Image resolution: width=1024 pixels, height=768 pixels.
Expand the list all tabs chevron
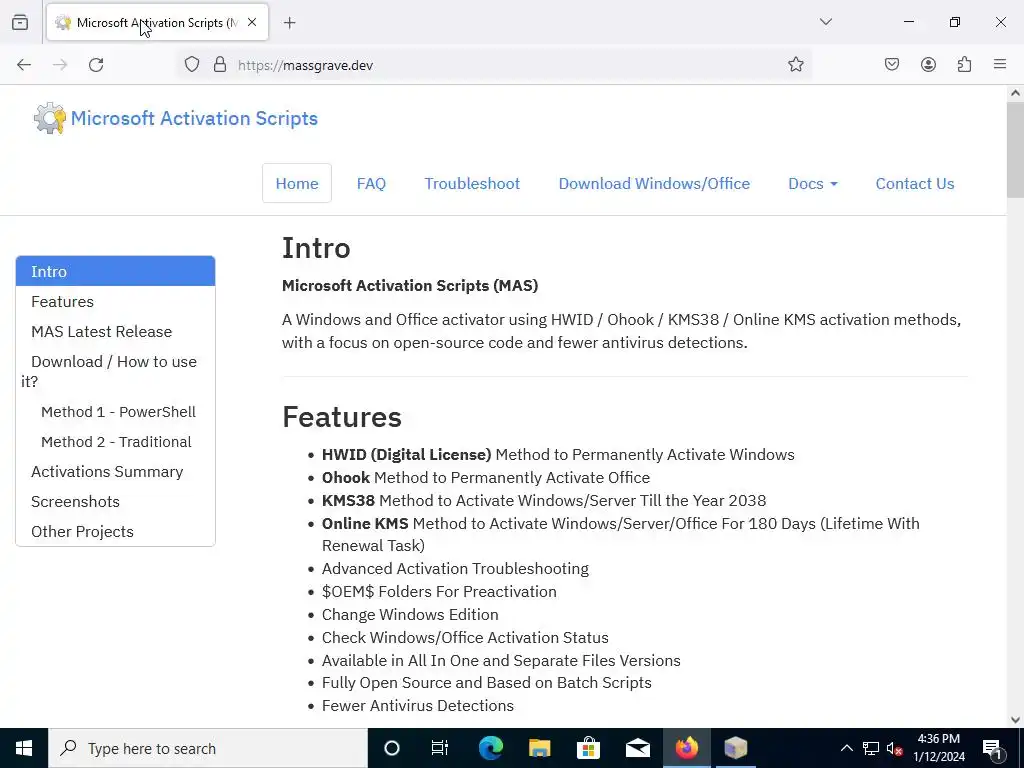tap(826, 22)
